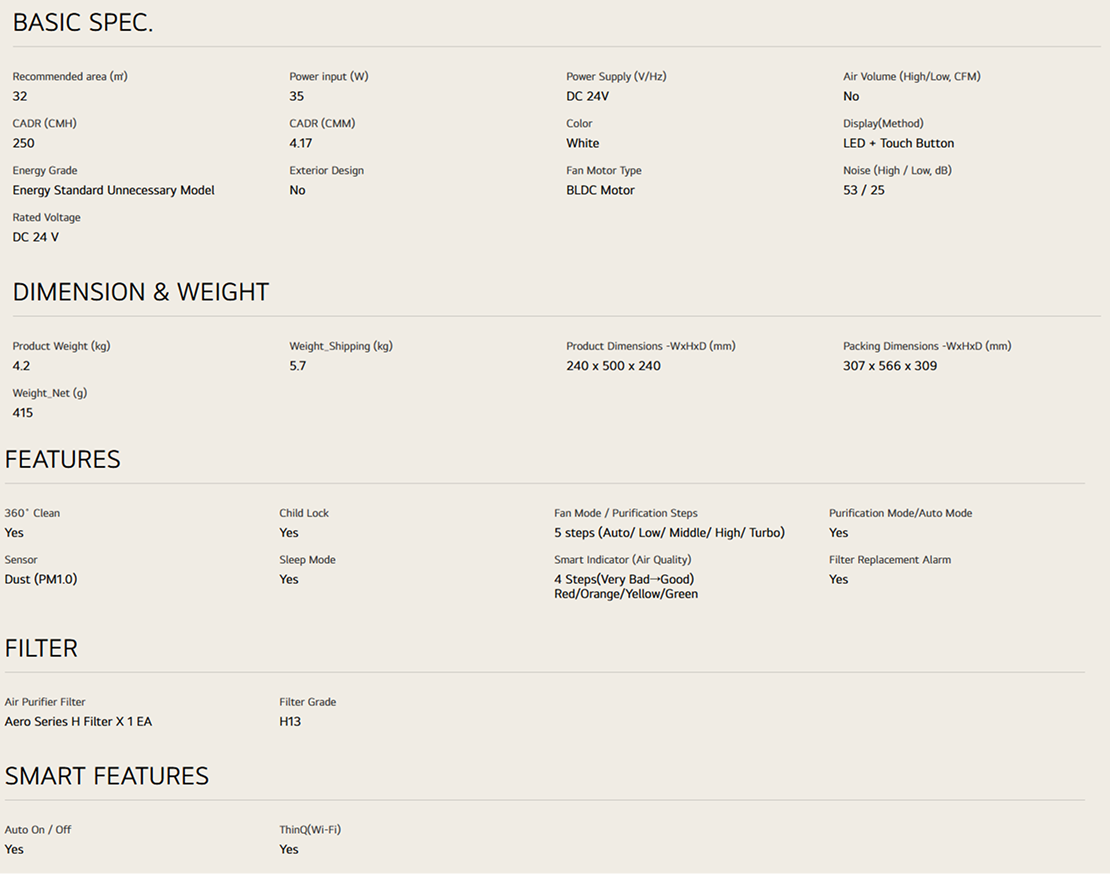Screen dimensions: 1110x874
Task: Click packing dimensions 307 x 566 x 309
Action: [889, 366]
